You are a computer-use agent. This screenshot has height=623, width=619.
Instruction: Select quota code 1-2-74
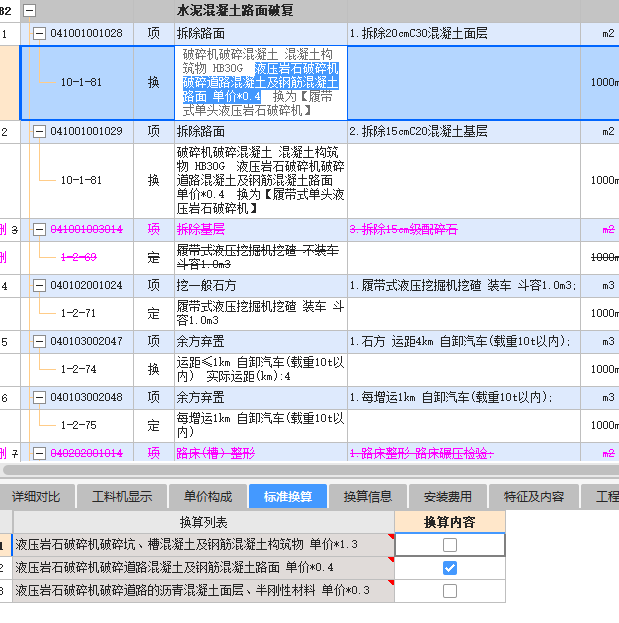tap(77, 370)
